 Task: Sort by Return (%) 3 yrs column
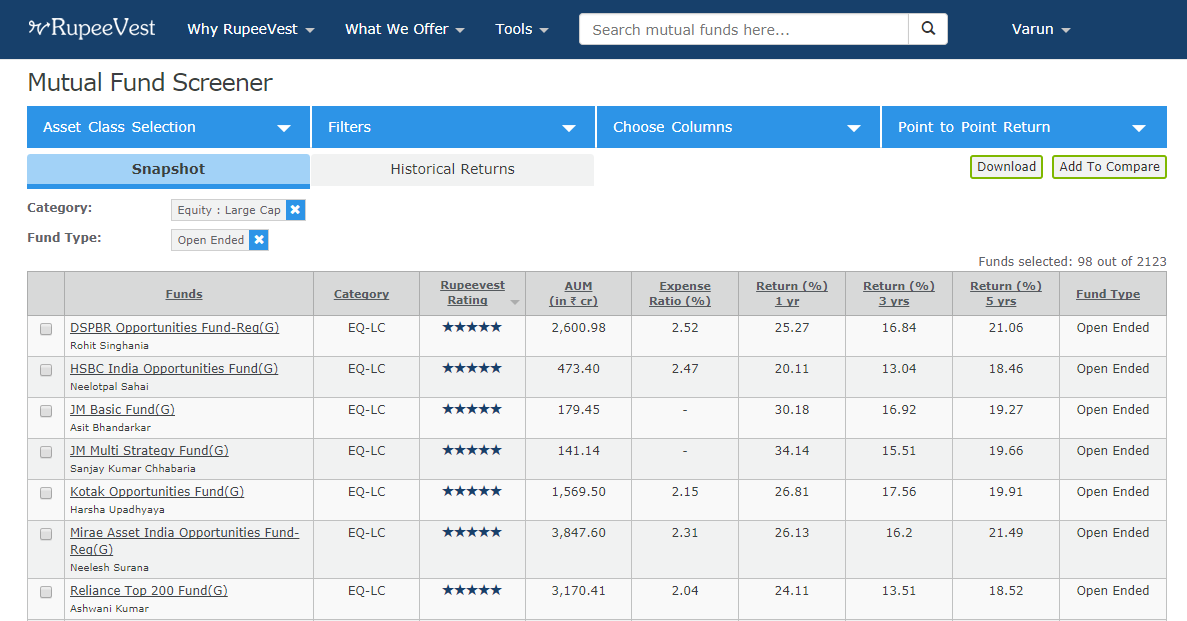899,293
